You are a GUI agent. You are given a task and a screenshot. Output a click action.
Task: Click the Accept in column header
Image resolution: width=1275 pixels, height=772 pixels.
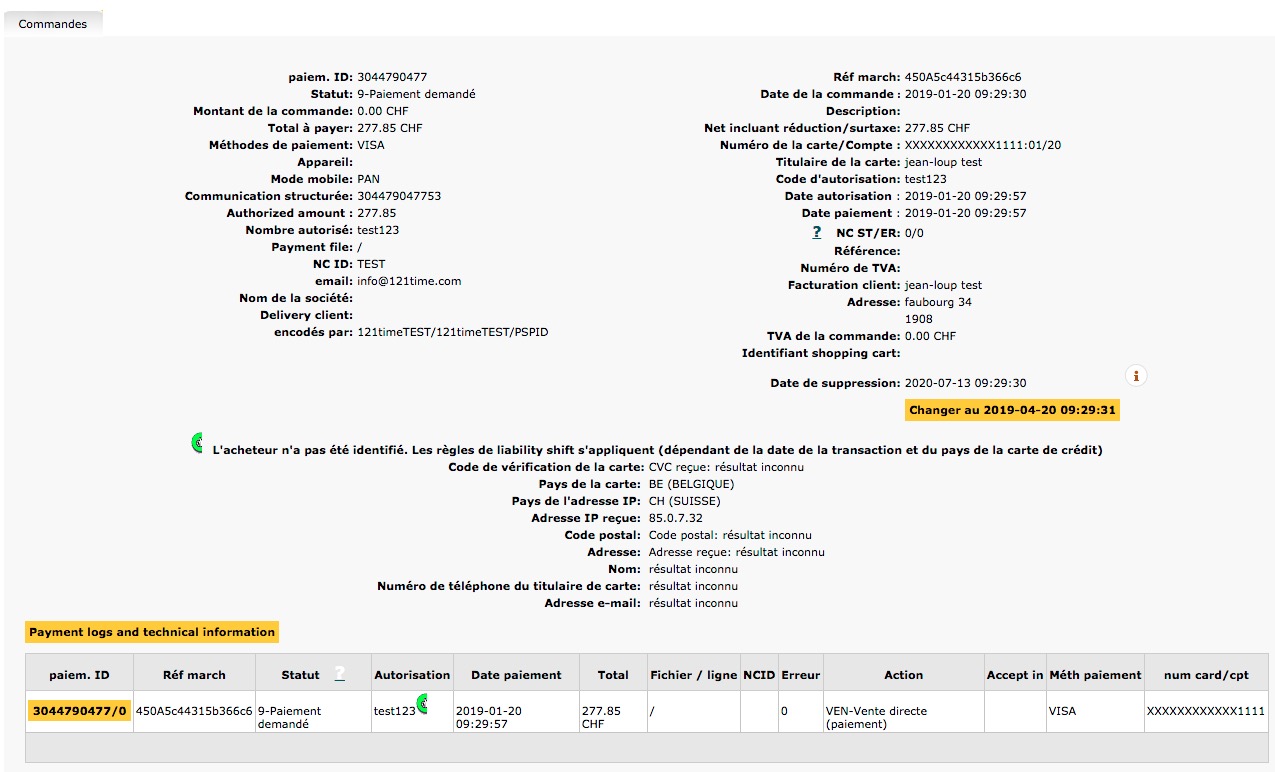[1014, 674]
